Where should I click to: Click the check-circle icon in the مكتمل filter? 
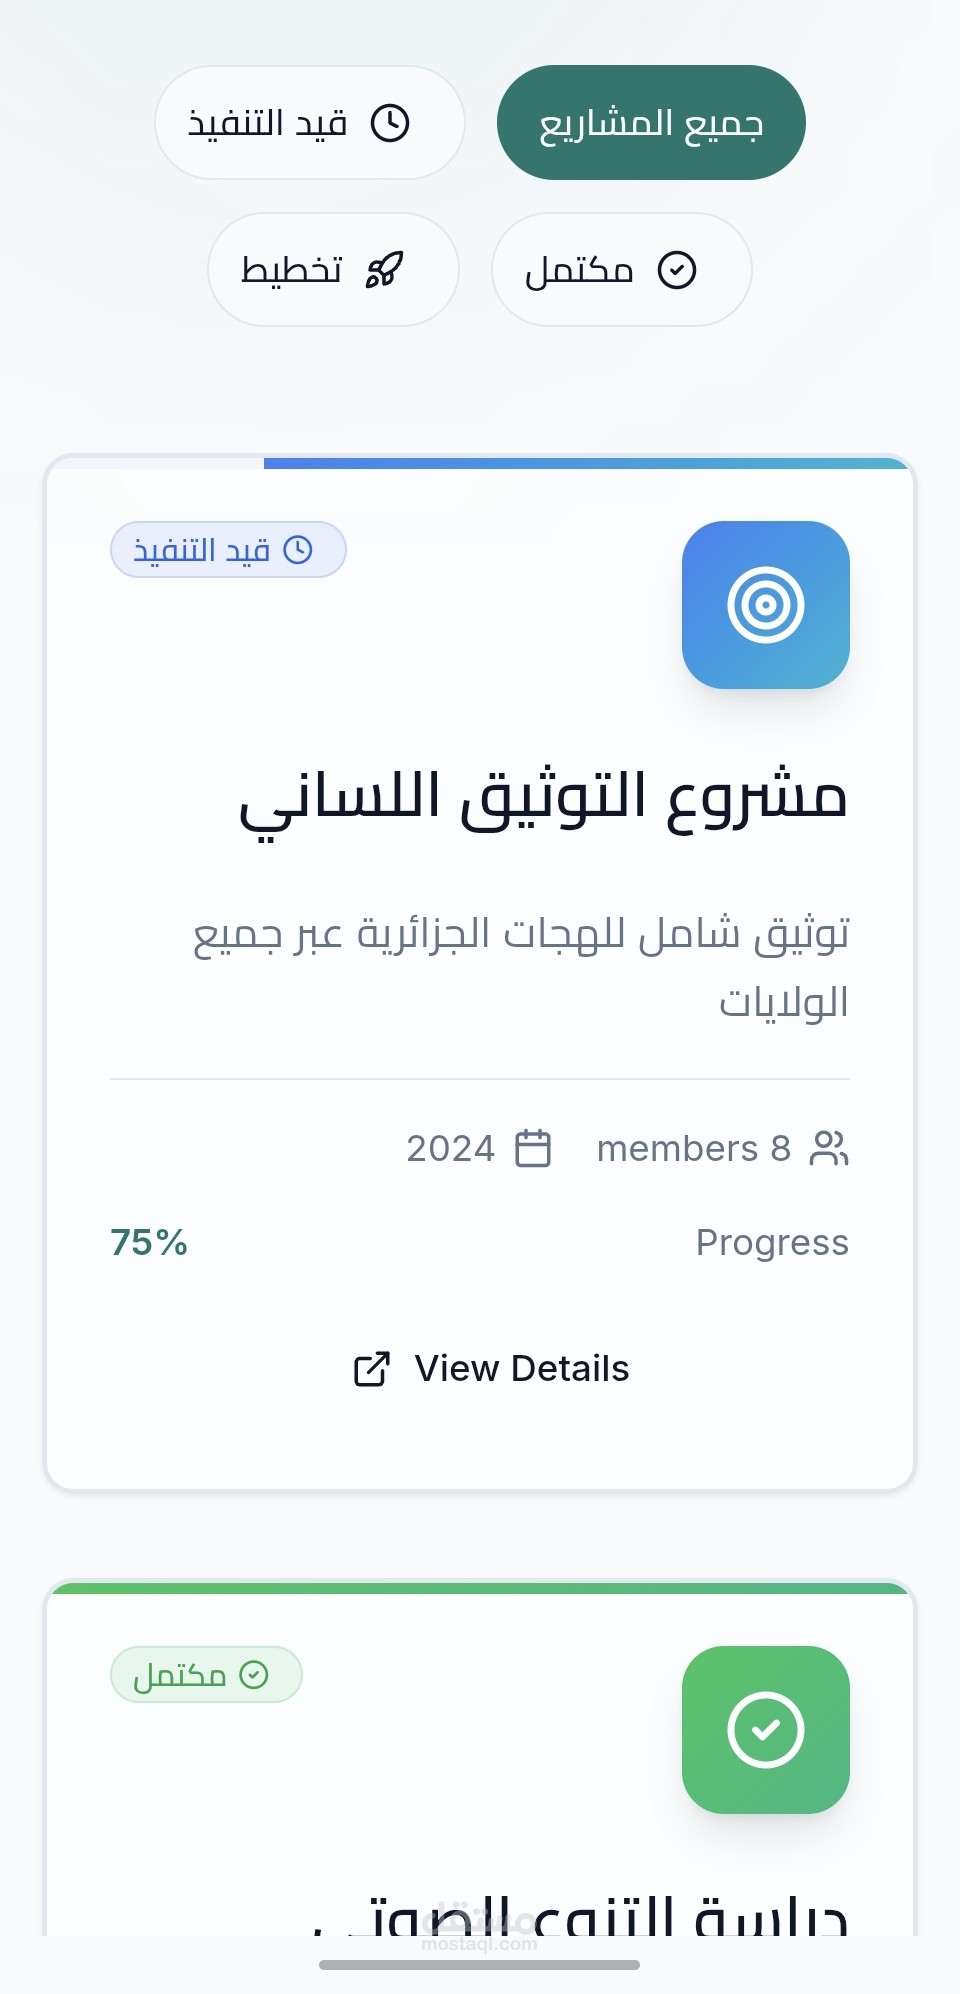click(x=677, y=270)
